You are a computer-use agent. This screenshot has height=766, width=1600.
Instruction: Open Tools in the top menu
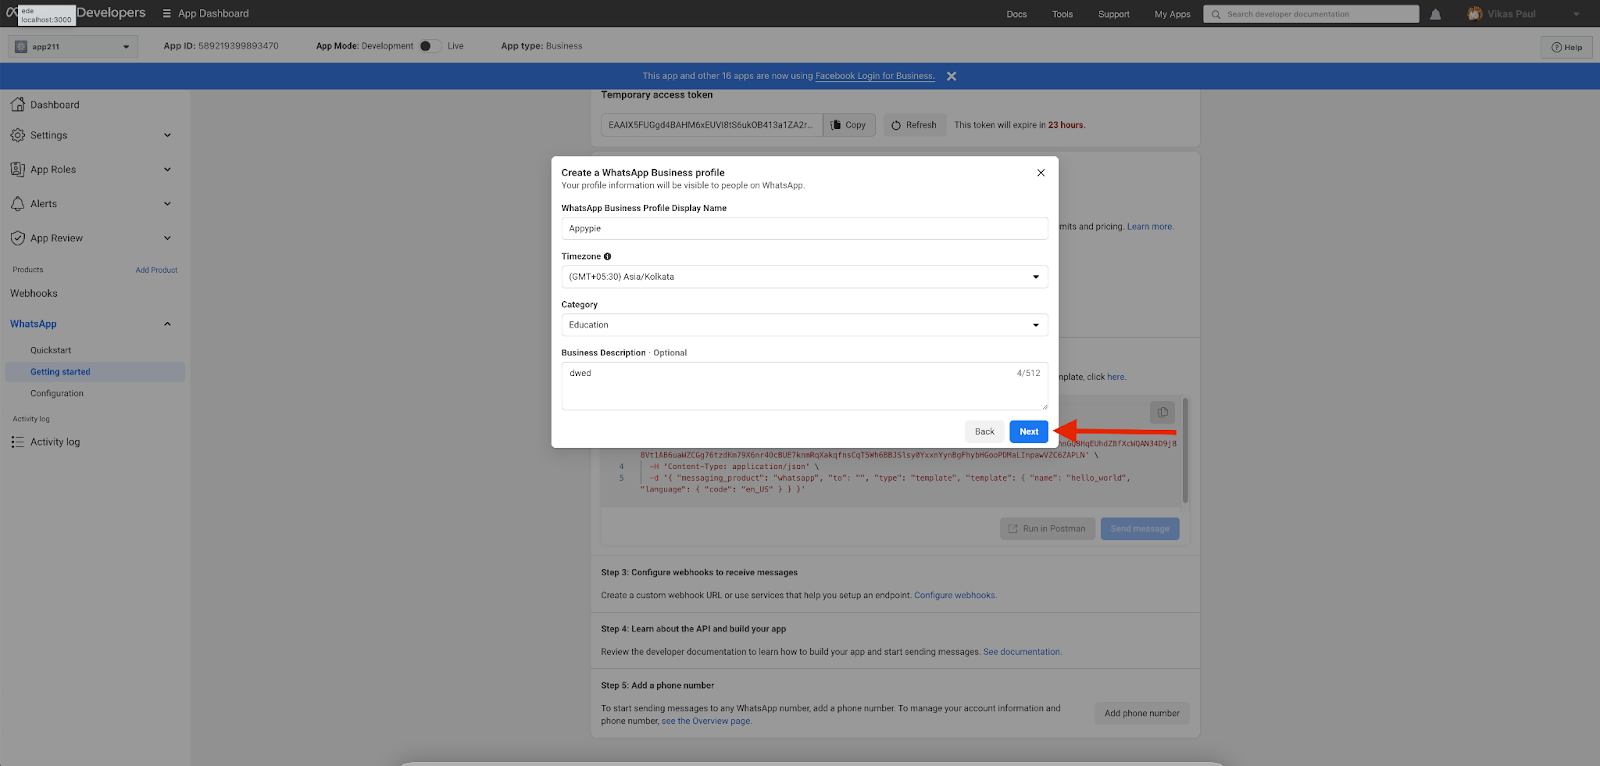point(1062,14)
